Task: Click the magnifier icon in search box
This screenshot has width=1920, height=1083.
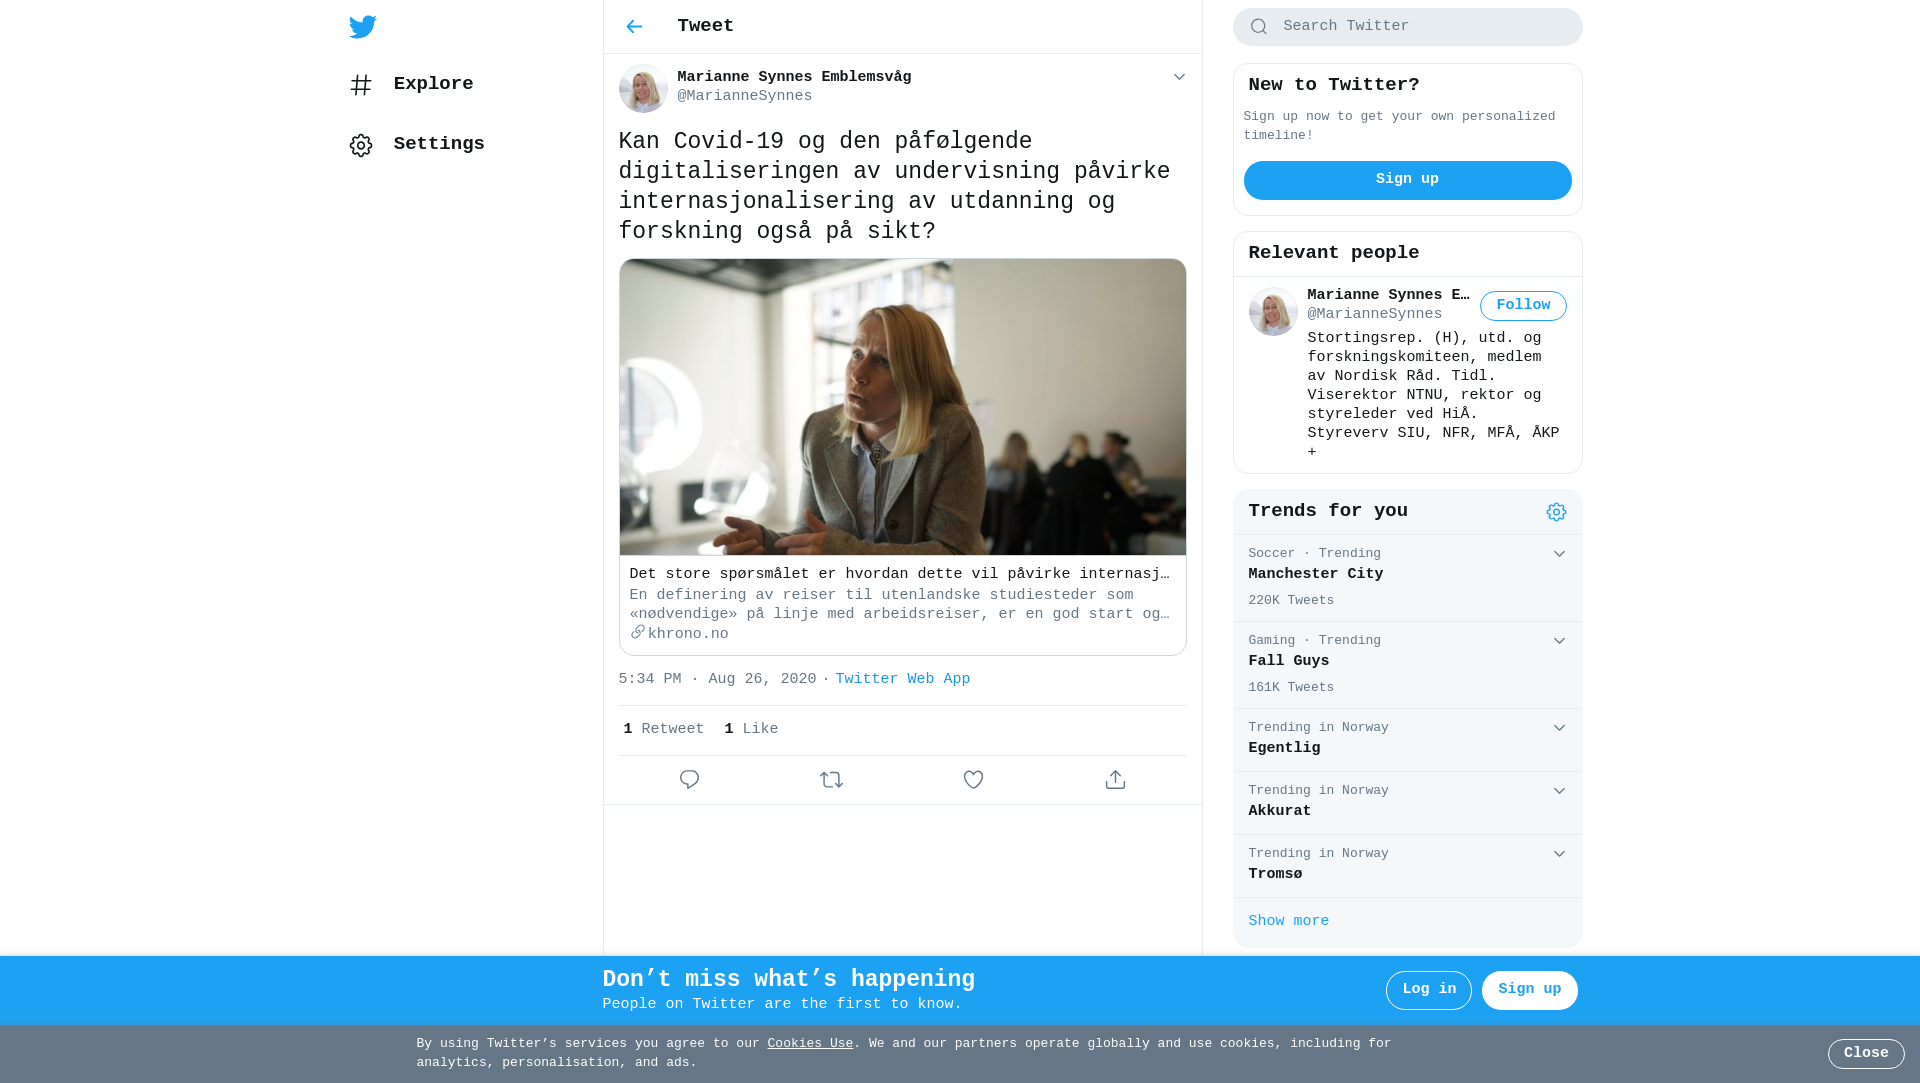Action: tap(1259, 27)
